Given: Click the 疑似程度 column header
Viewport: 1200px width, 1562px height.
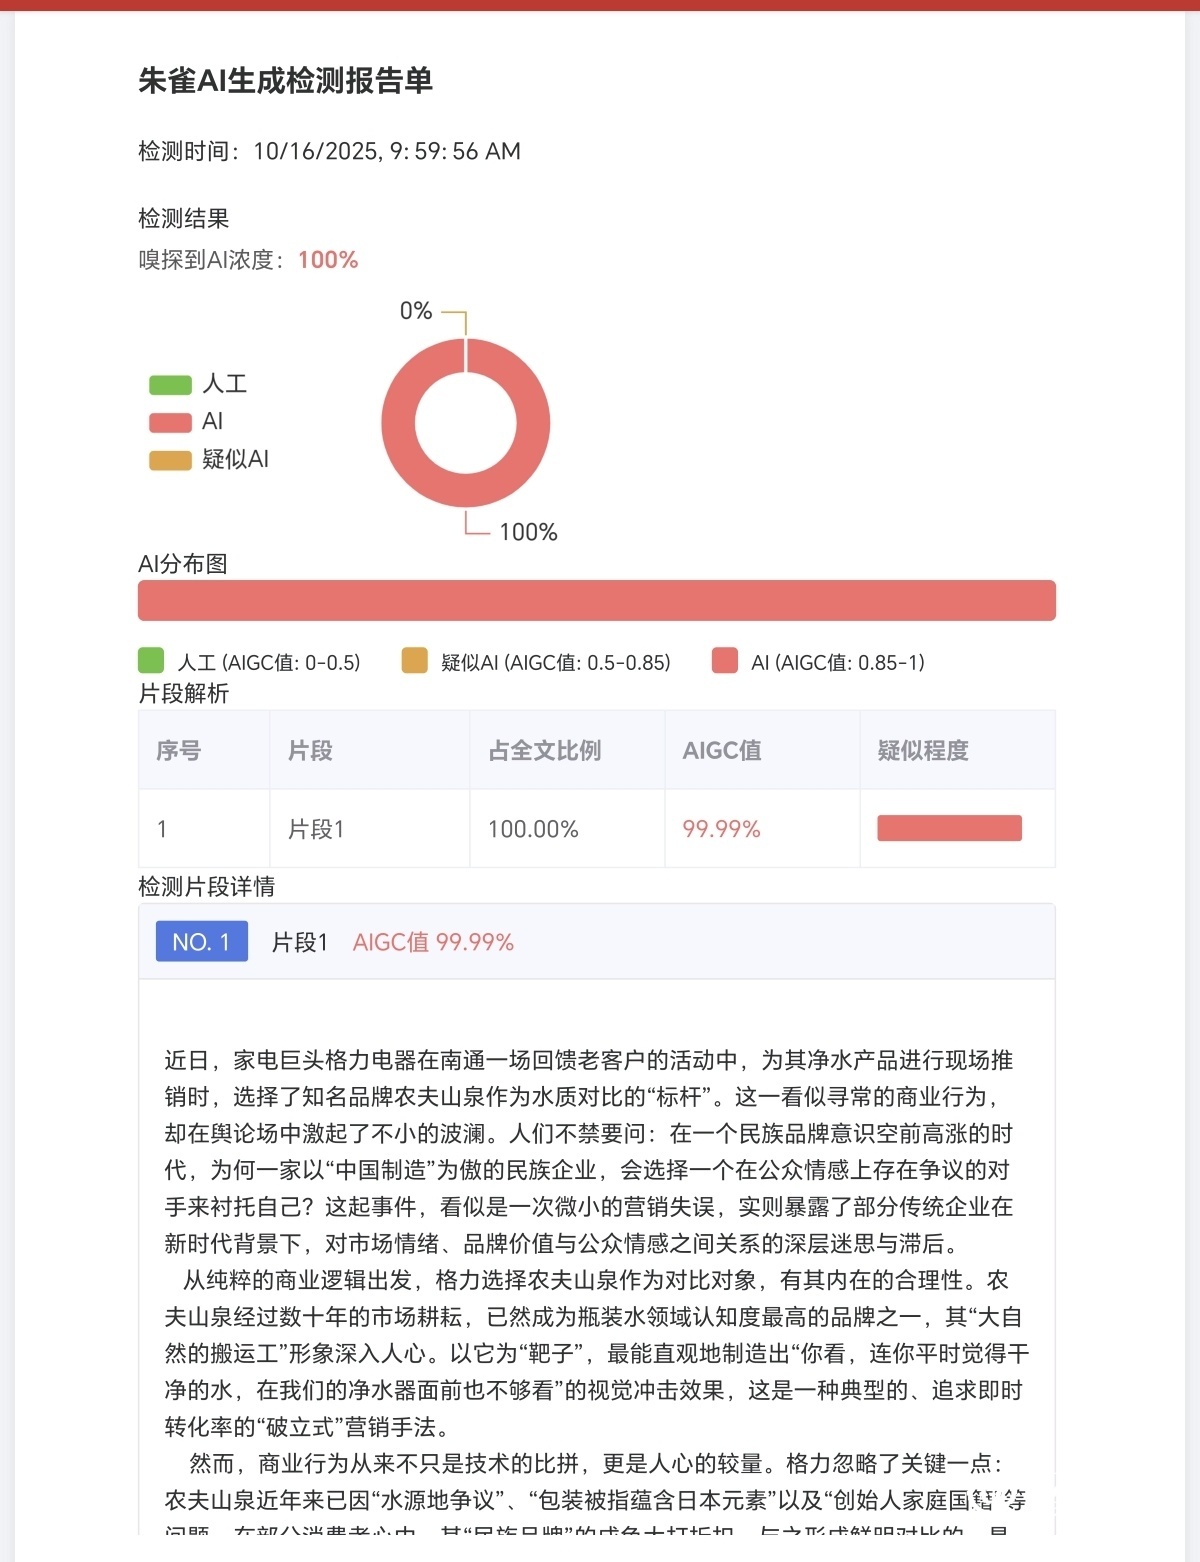Looking at the screenshot, I should click(x=923, y=750).
